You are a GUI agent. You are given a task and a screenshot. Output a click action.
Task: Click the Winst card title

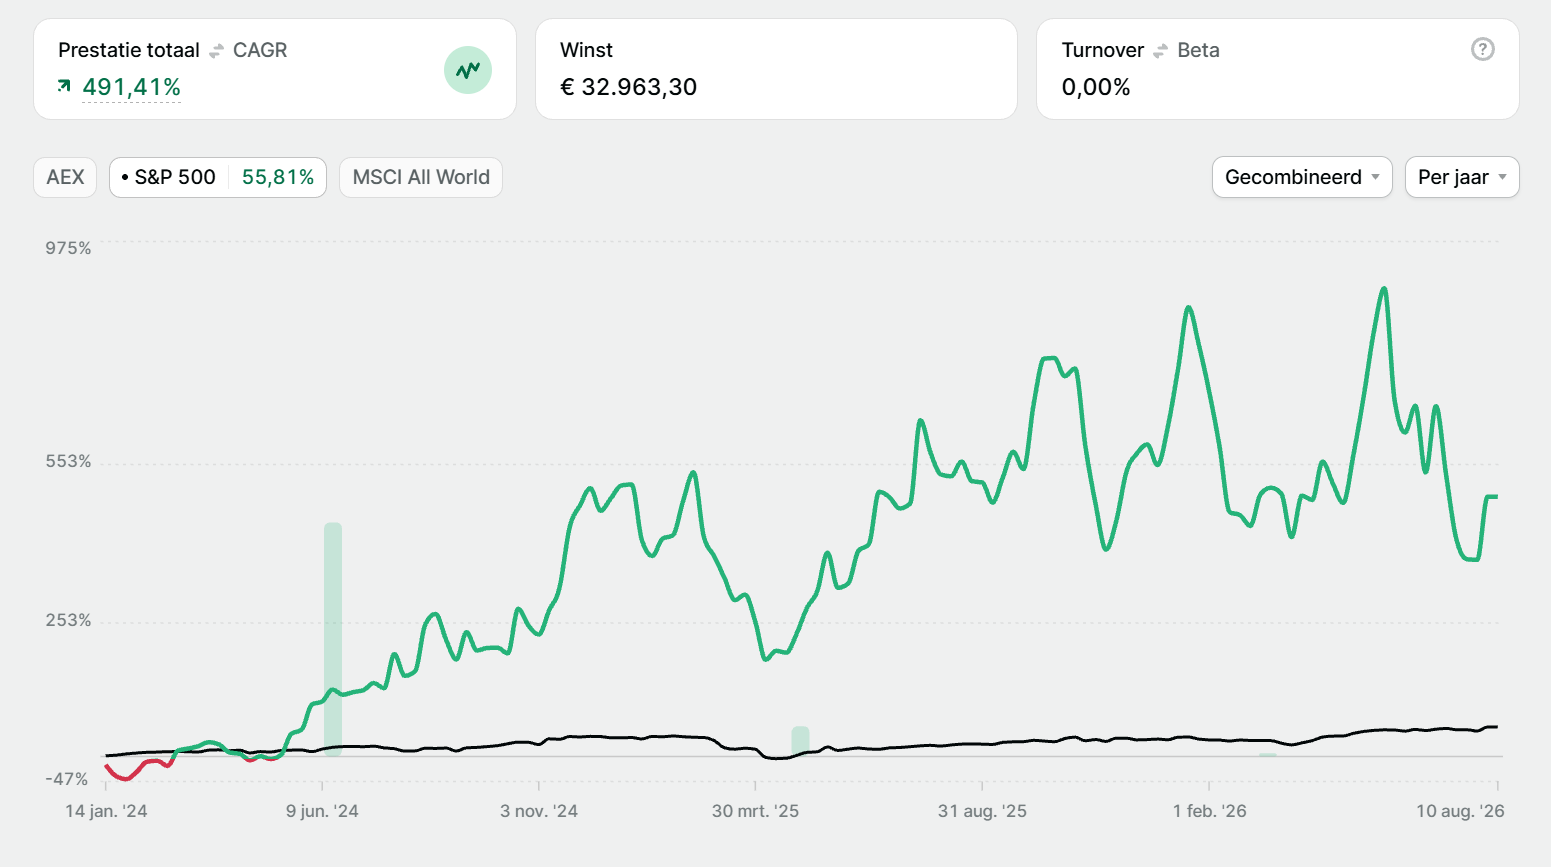pyautogui.click(x=587, y=50)
